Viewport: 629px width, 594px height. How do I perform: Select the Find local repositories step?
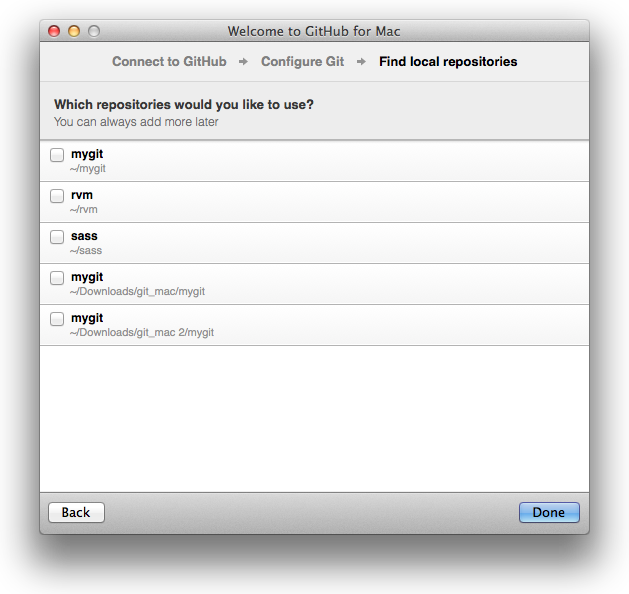(448, 62)
